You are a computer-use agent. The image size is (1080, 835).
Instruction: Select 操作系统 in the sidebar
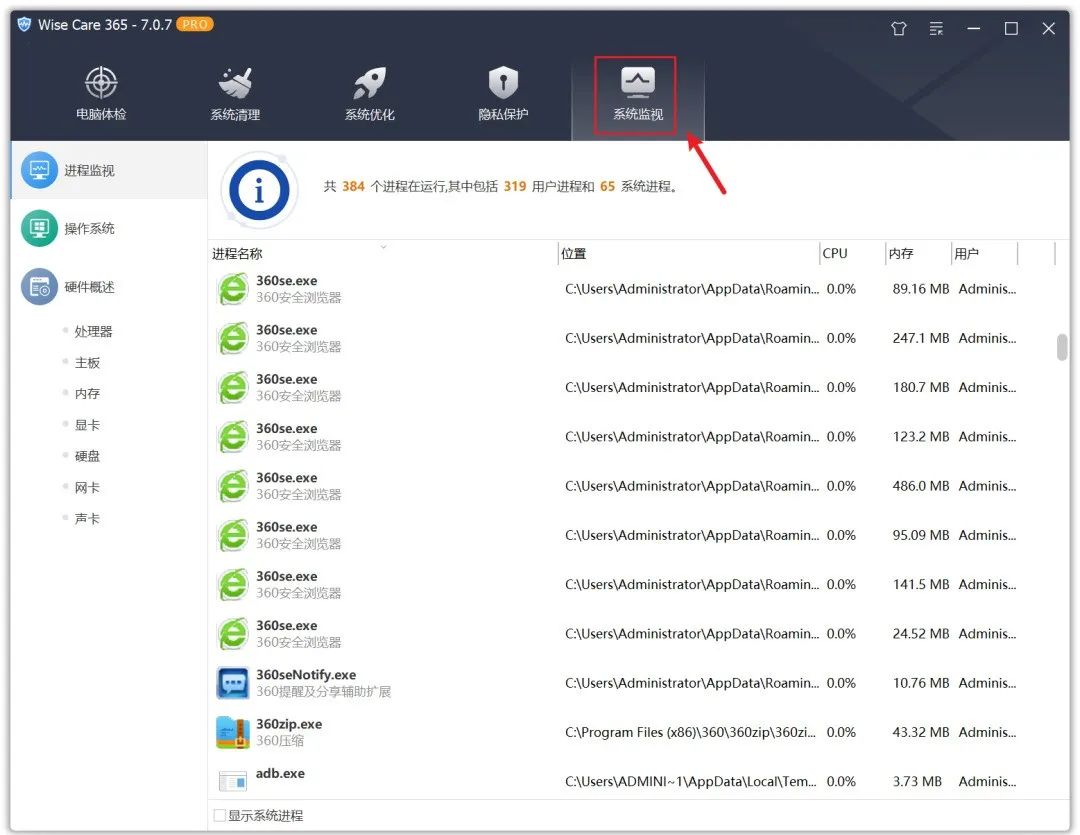coord(109,228)
